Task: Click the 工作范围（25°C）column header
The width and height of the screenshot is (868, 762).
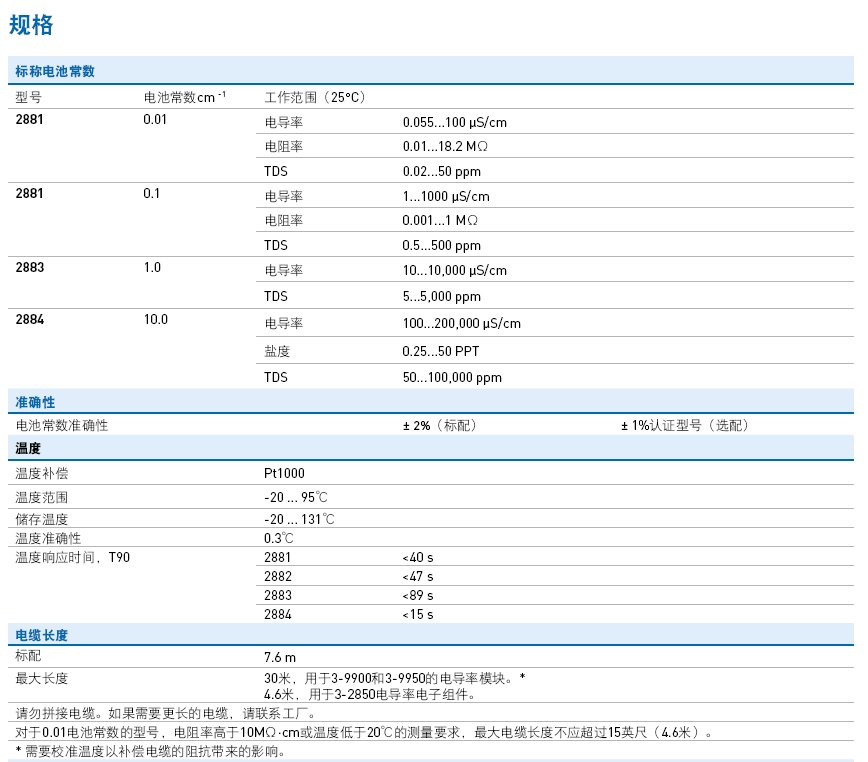Action: (315, 98)
